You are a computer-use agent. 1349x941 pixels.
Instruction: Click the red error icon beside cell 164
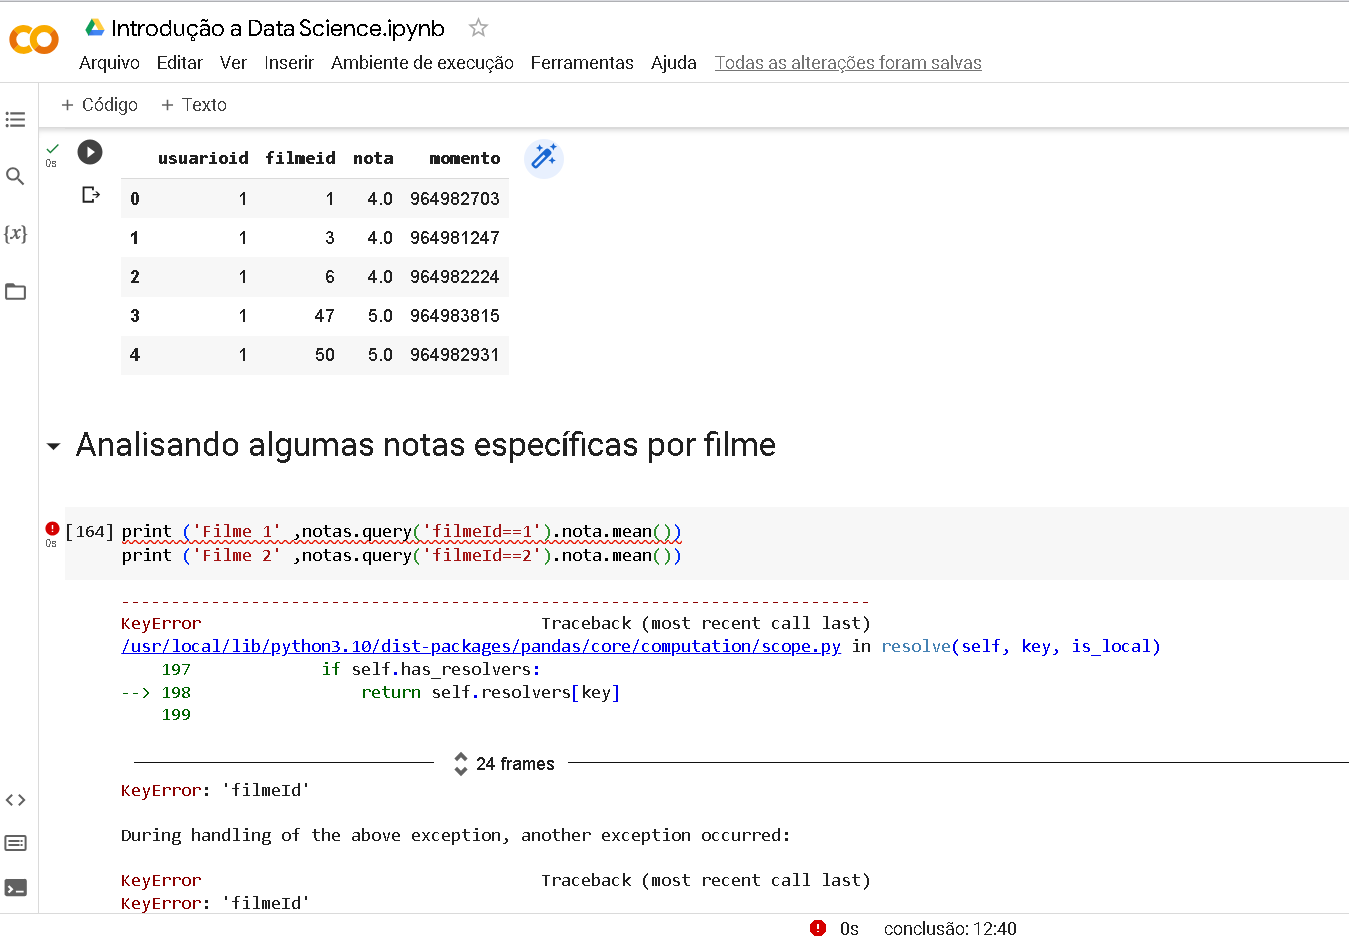52,528
